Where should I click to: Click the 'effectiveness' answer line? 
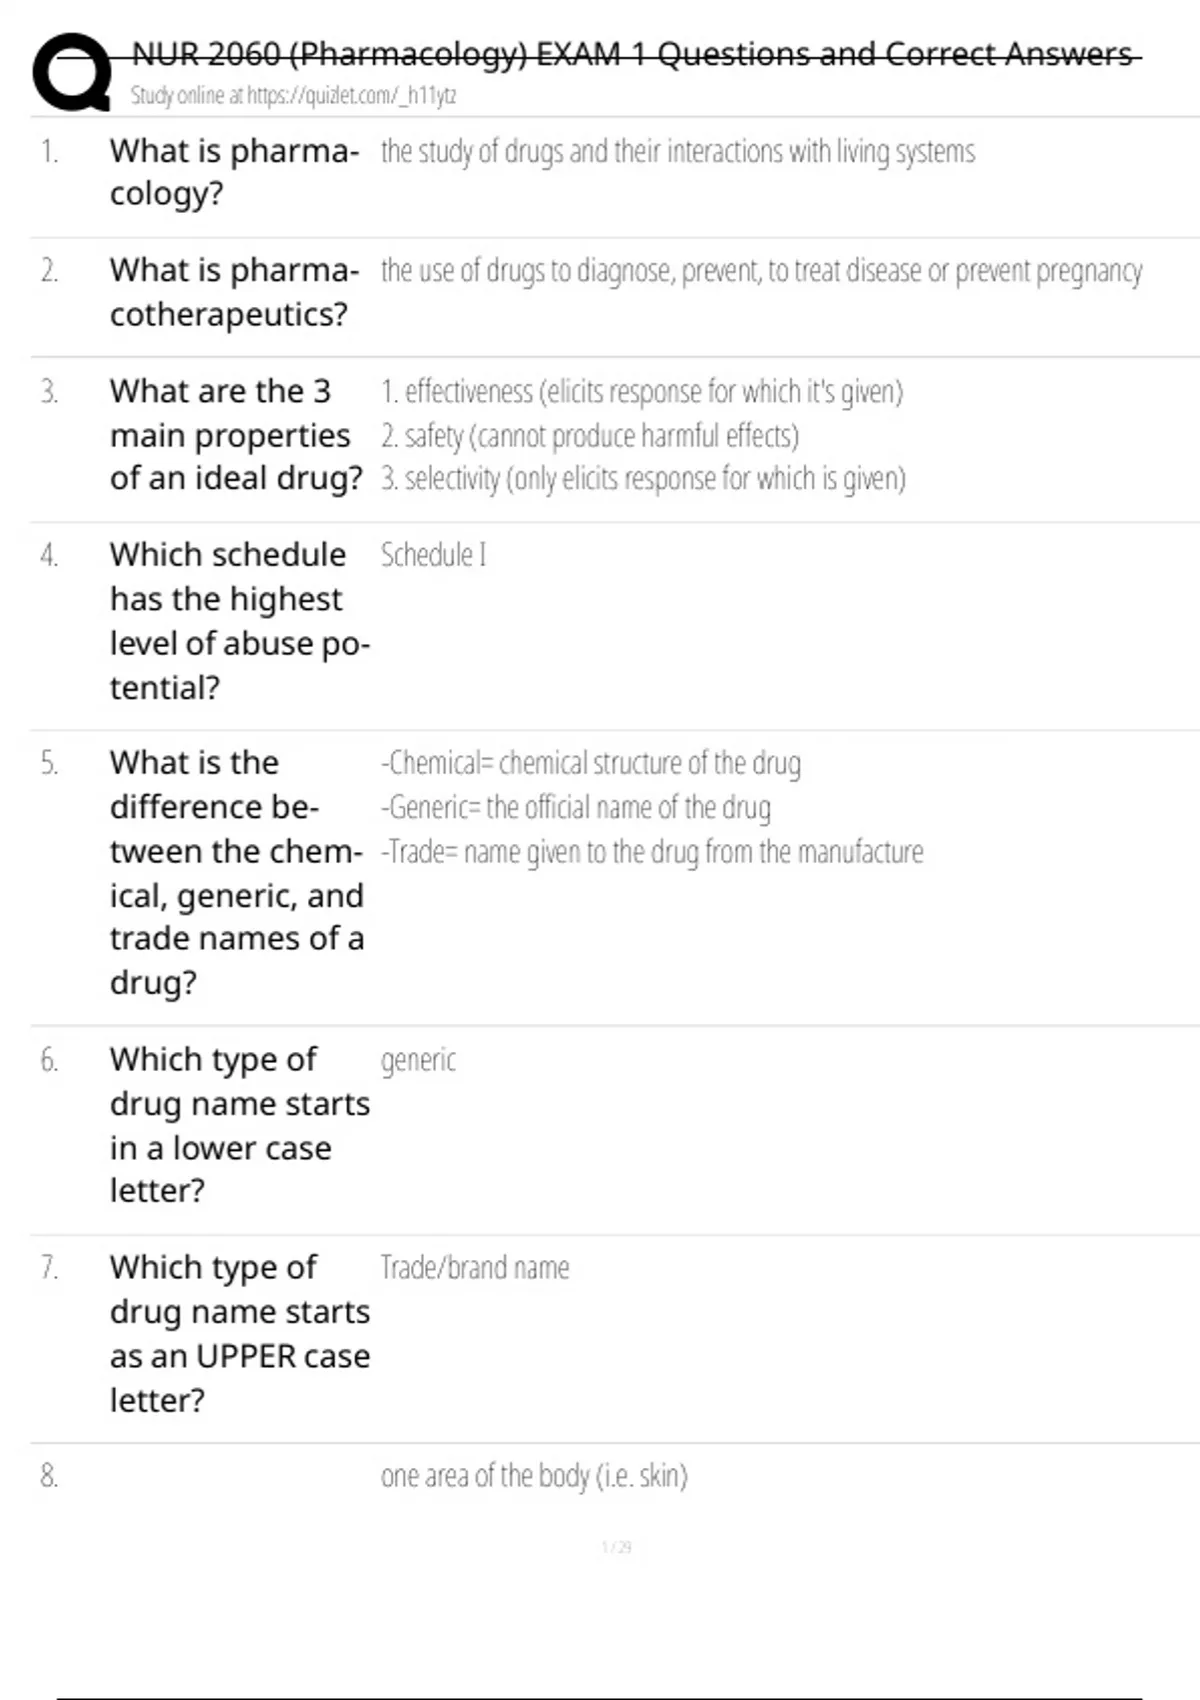(641, 391)
